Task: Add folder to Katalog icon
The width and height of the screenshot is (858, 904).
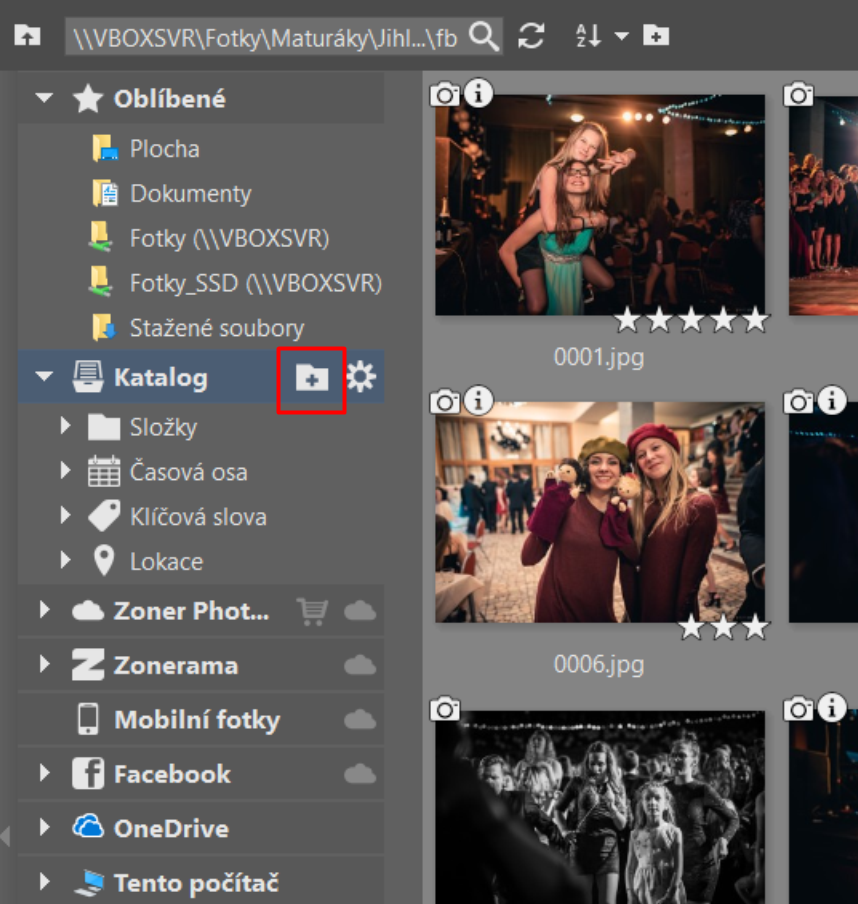Action: 312,378
